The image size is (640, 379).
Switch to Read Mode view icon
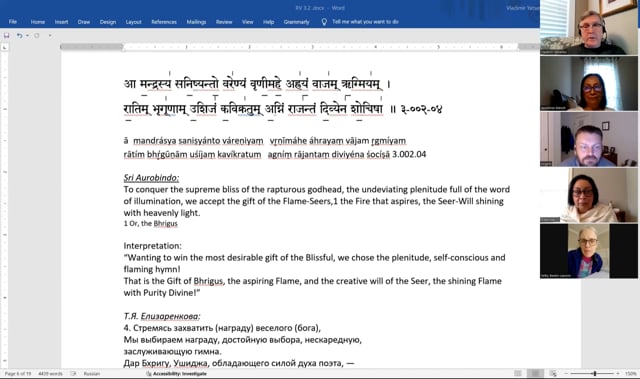(518, 373)
